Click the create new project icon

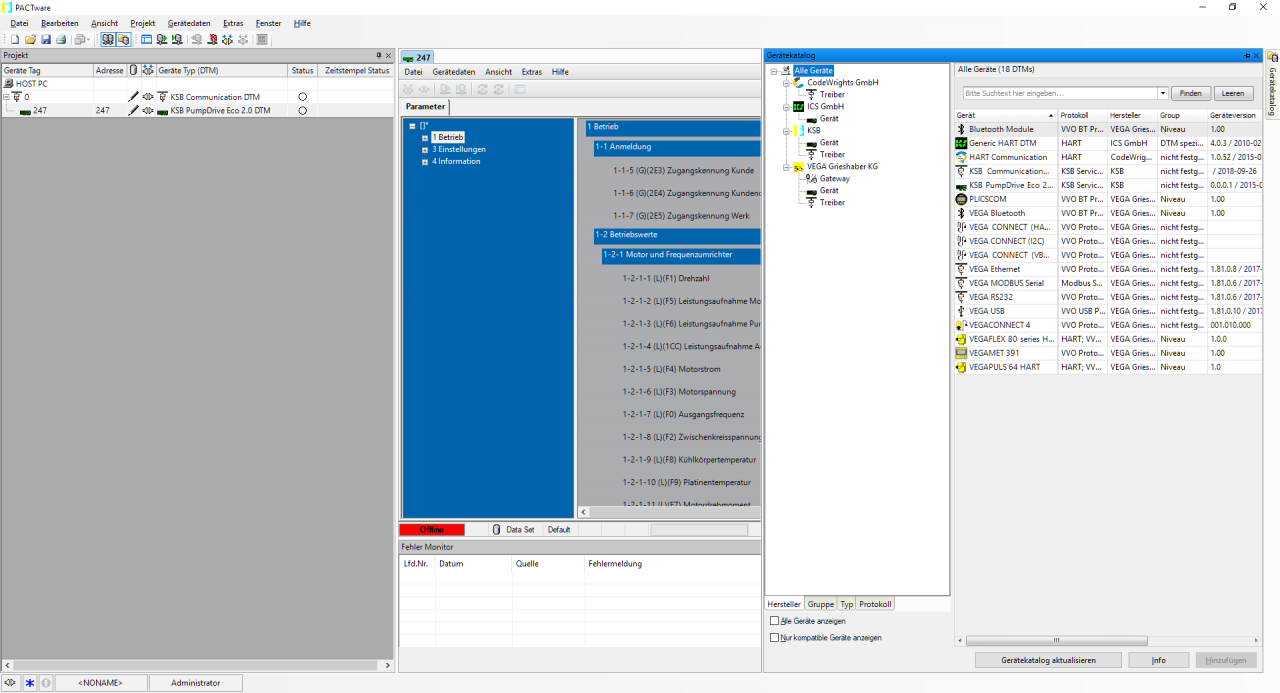tap(14, 39)
